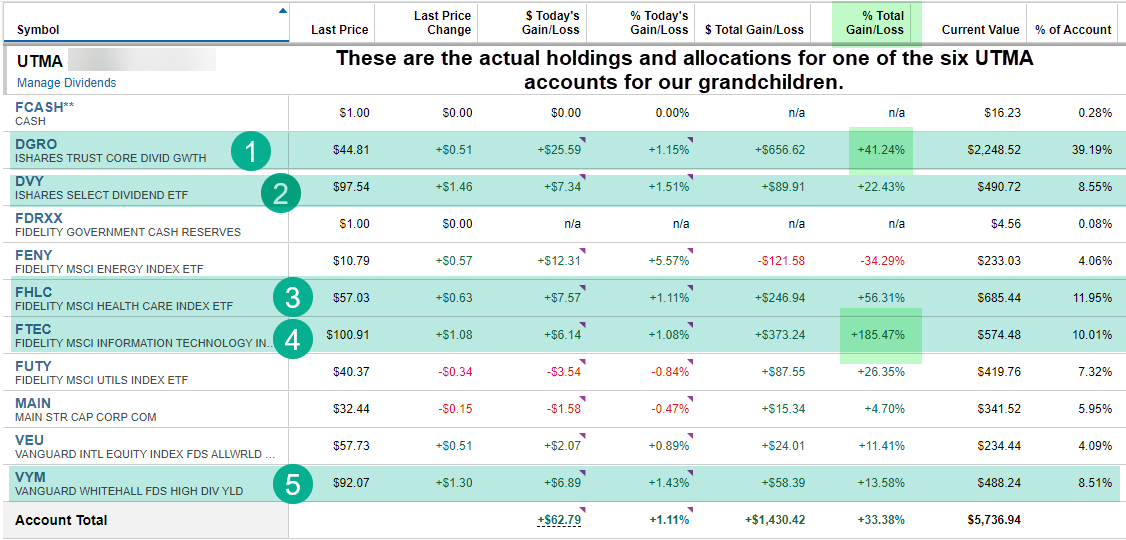The width and height of the screenshot is (1126, 540).
Task: Sort by Current Value column header
Action: click(980, 29)
